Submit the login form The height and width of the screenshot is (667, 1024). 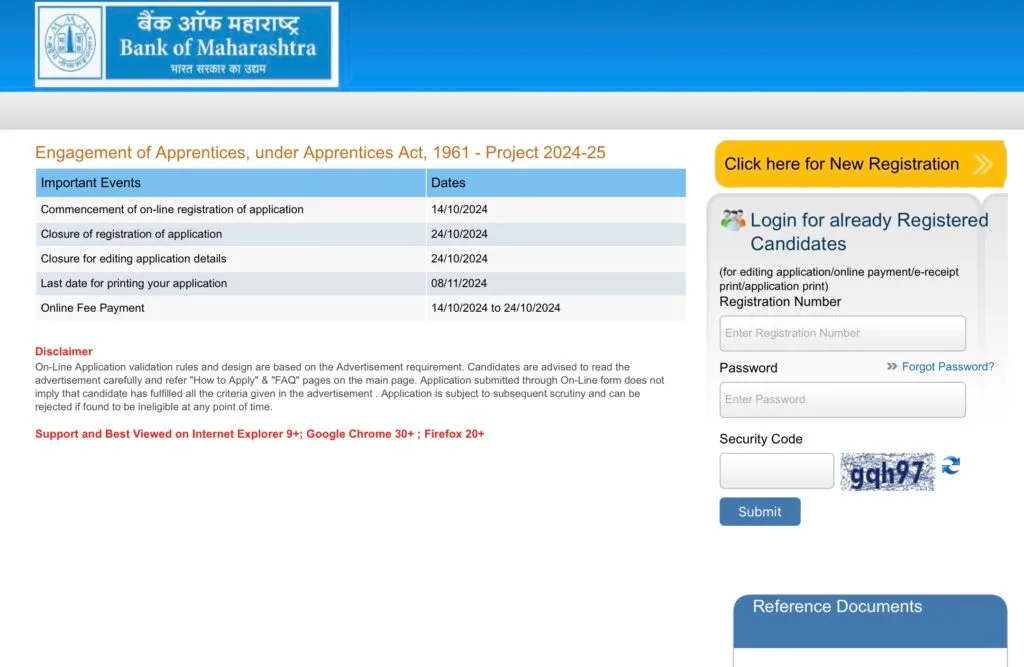[760, 512]
